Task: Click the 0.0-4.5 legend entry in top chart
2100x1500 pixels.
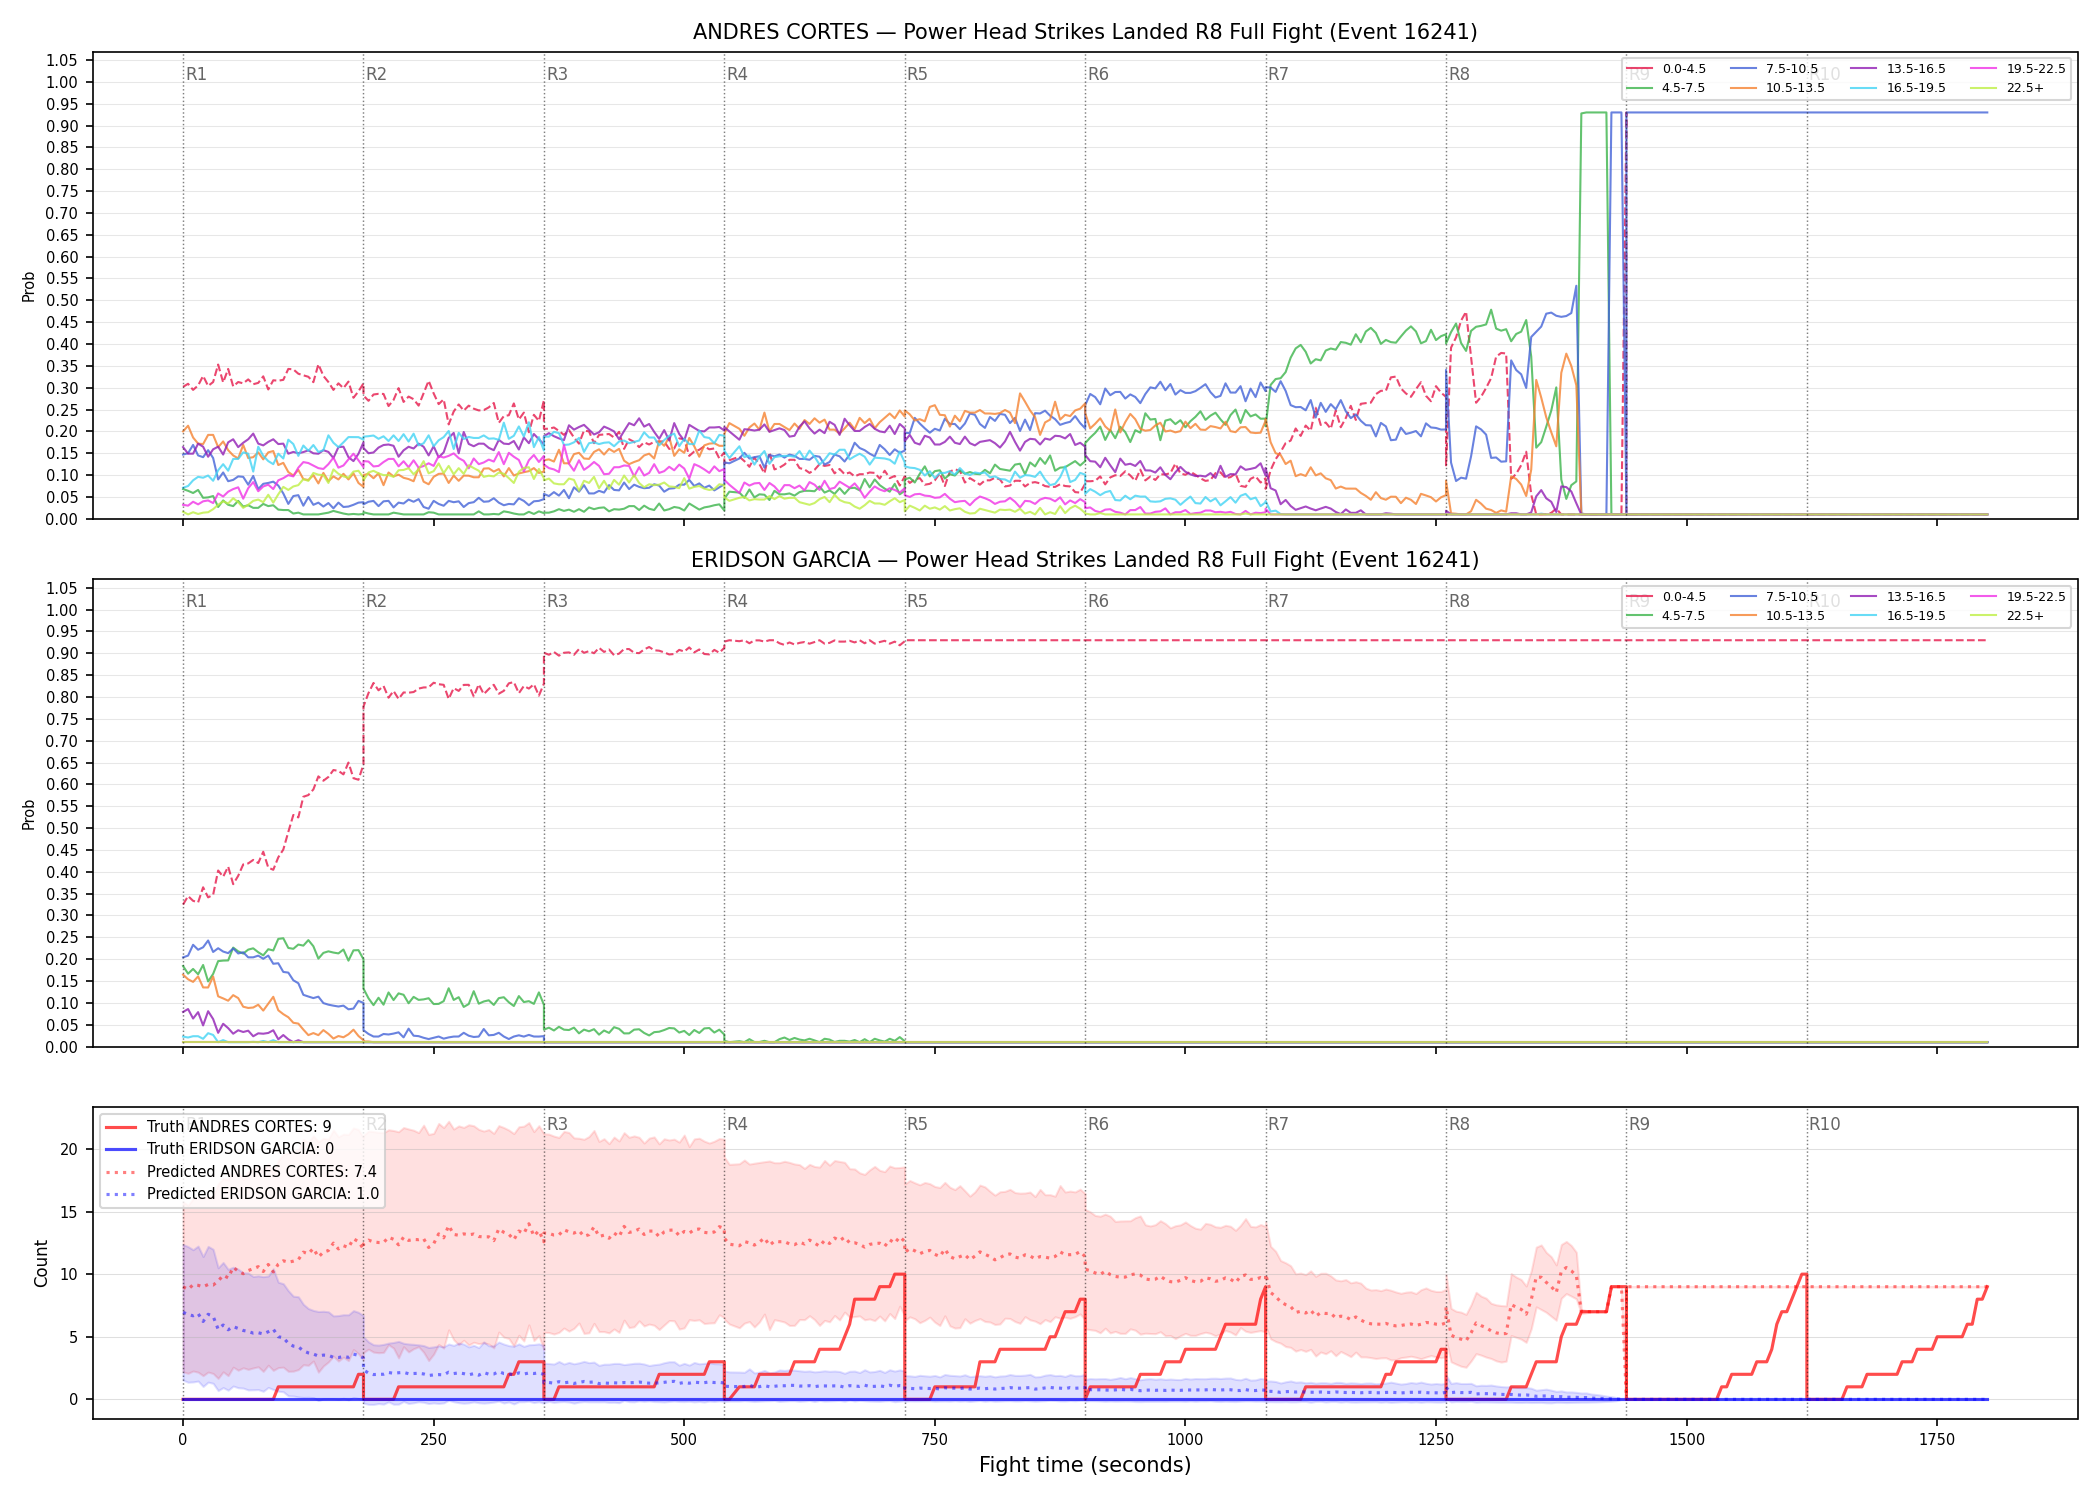Action: [x=1666, y=69]
